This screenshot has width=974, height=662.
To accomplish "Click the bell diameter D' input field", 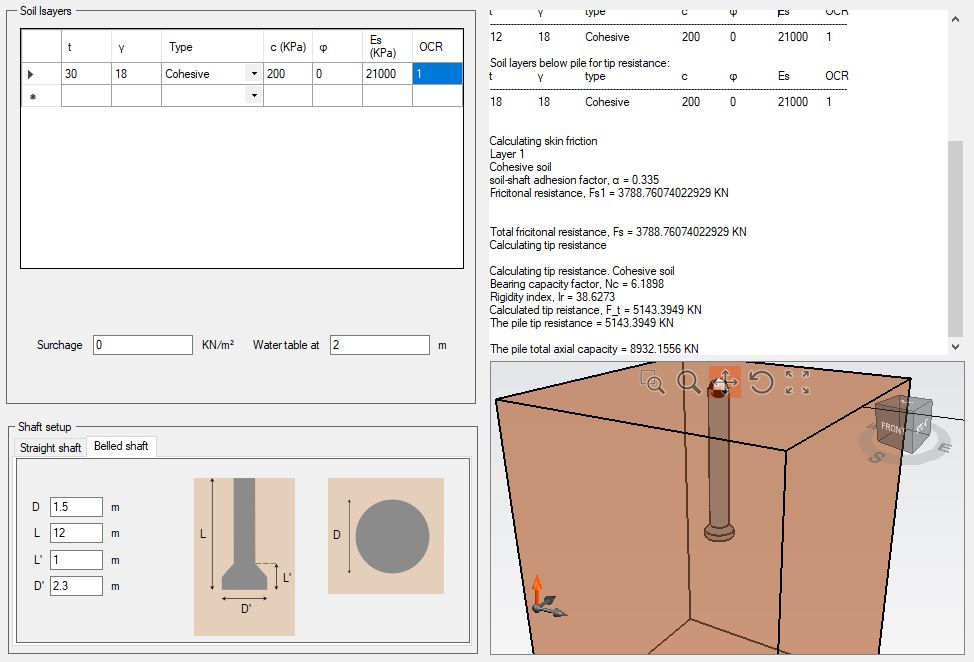I will click(76, 586).
